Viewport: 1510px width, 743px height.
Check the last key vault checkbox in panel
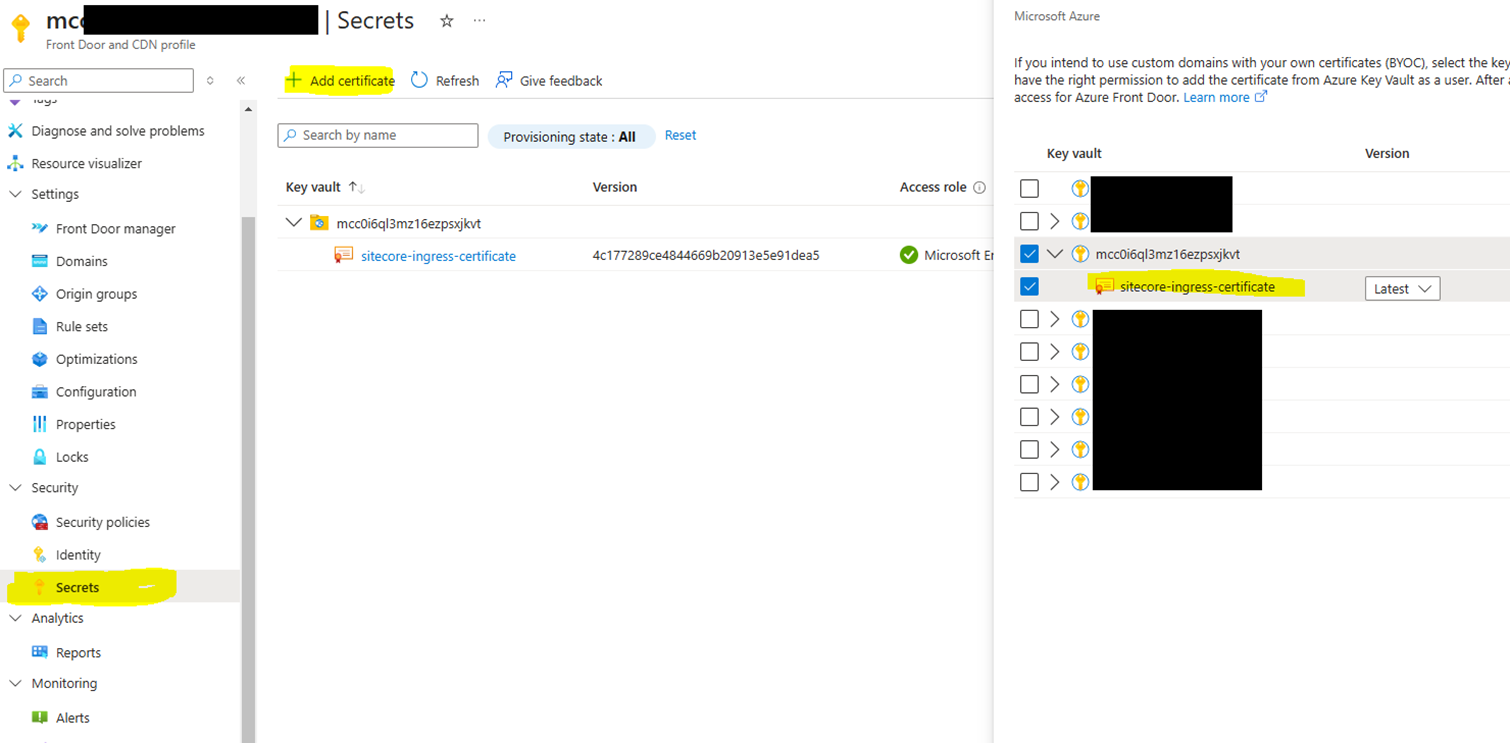tap(1029, 482)
